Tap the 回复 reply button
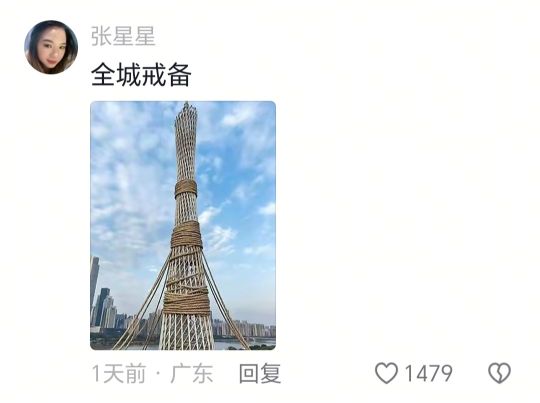Image resolution: width=540 pixels, height=403 pixels. 260,373
